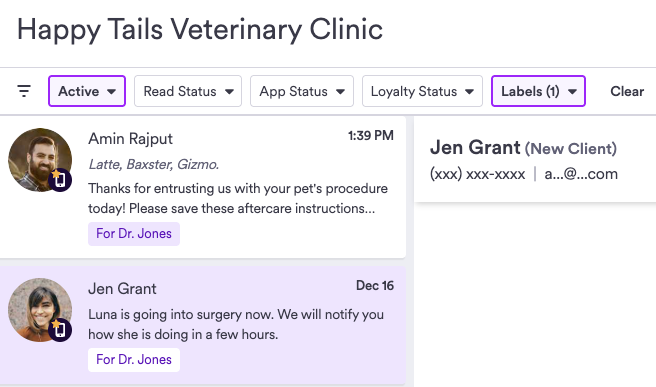
Task: Open the Active status dropdown
Action: pyautogui.click(x=87, y=91)
